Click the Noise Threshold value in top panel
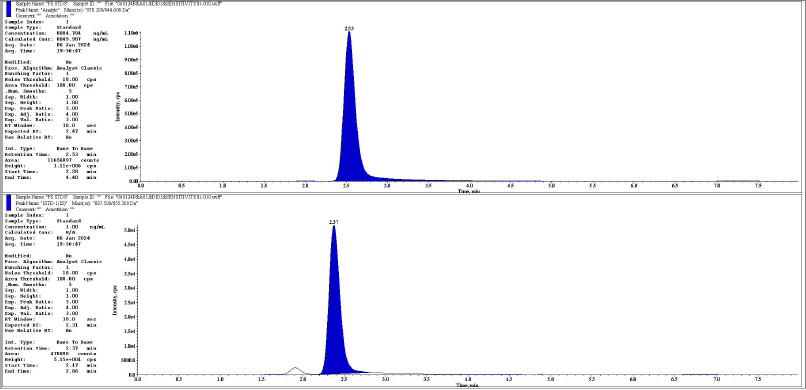This screenshot has width=806, height=390. (x=70, y=80)
